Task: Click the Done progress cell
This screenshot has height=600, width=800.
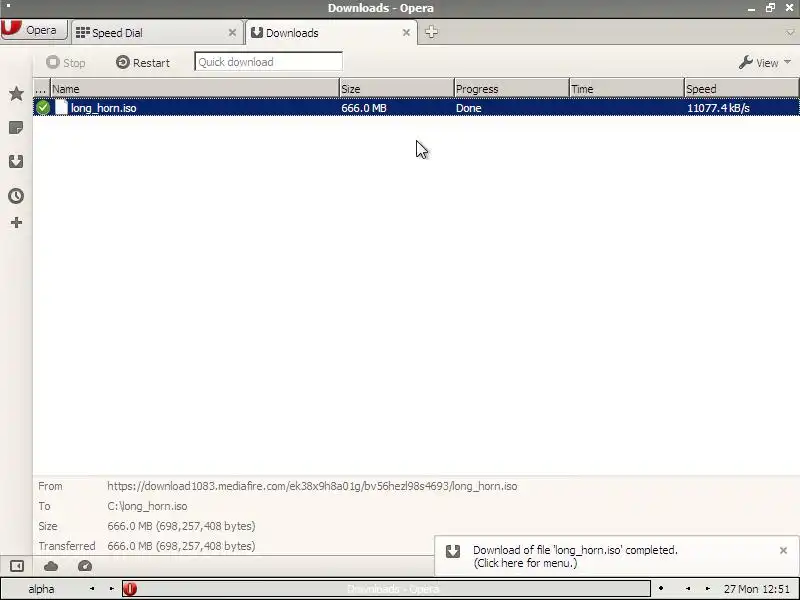Action: (468, 108)
